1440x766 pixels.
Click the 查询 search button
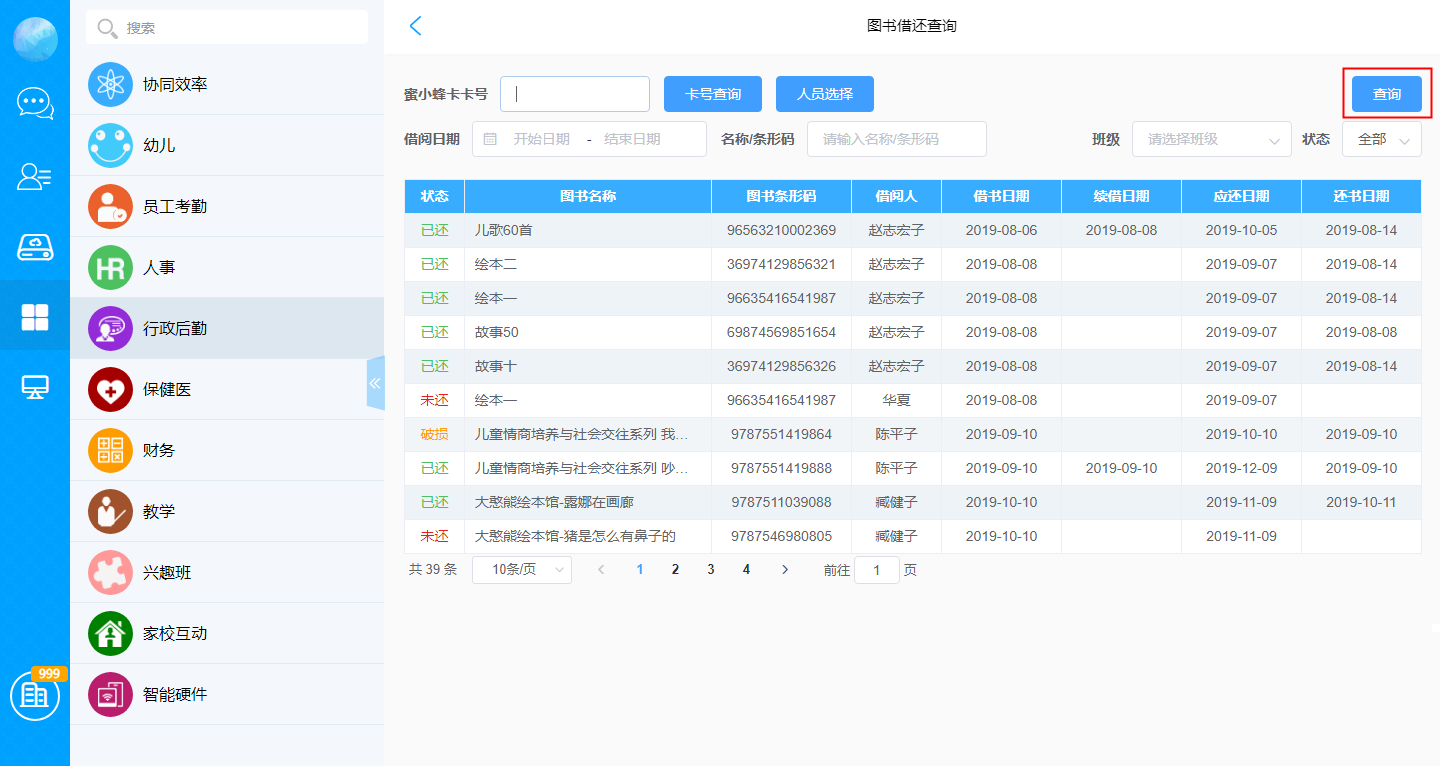click(x=1386, y=94)
